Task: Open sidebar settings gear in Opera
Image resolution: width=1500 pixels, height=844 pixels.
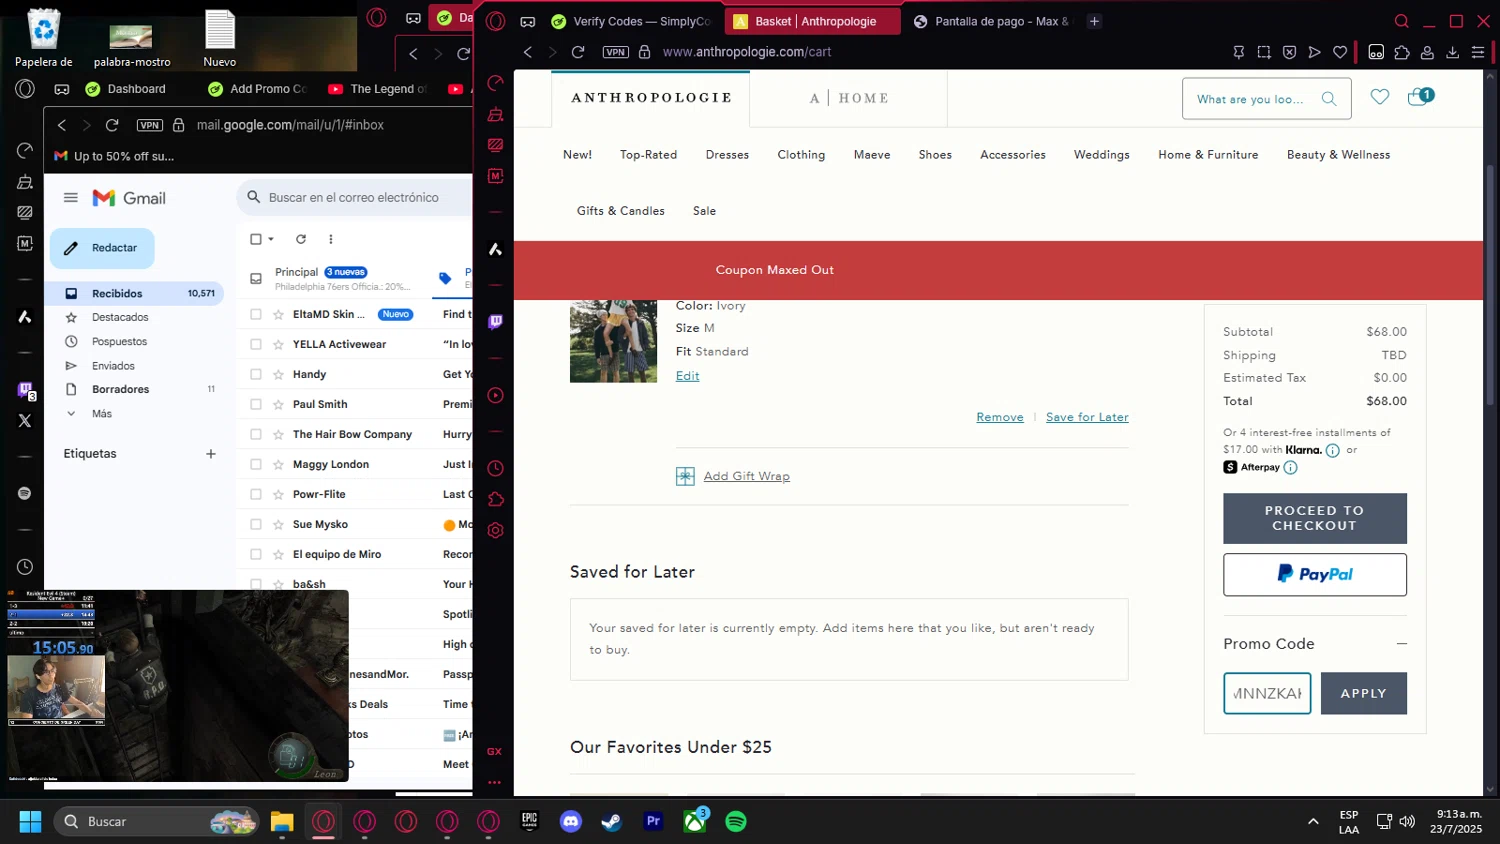Action: click(495, 531)
